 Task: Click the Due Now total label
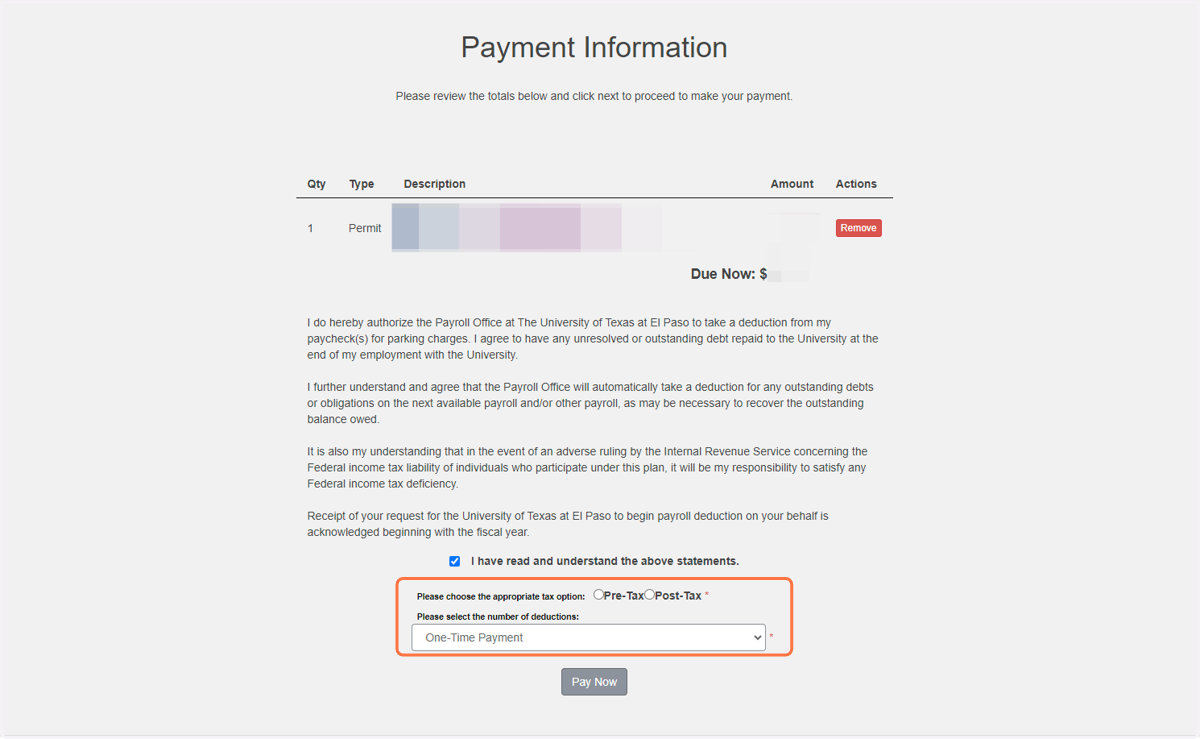(x=729, y=273)
